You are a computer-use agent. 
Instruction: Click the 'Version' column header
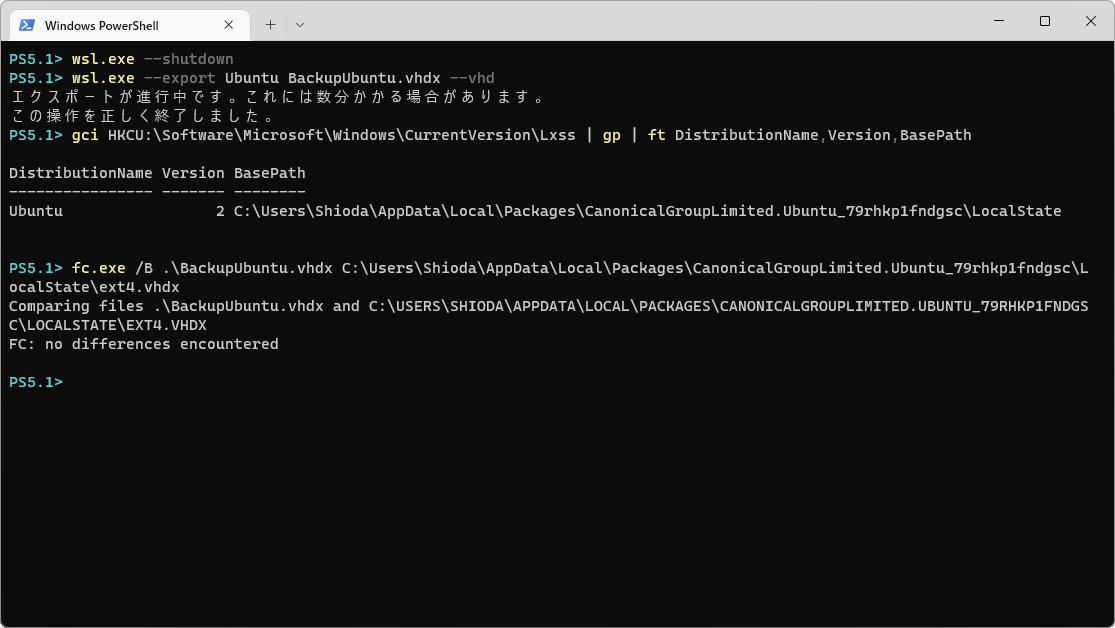pos(193,173)
